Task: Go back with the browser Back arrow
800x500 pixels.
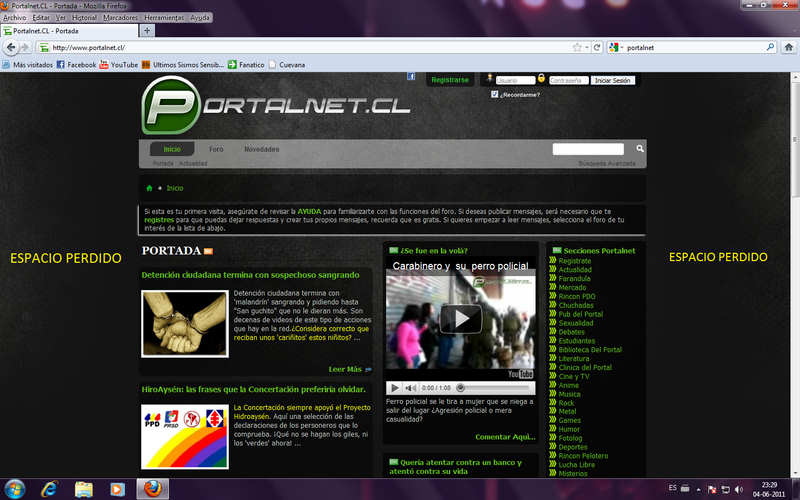Action: [x=11, y=47]
